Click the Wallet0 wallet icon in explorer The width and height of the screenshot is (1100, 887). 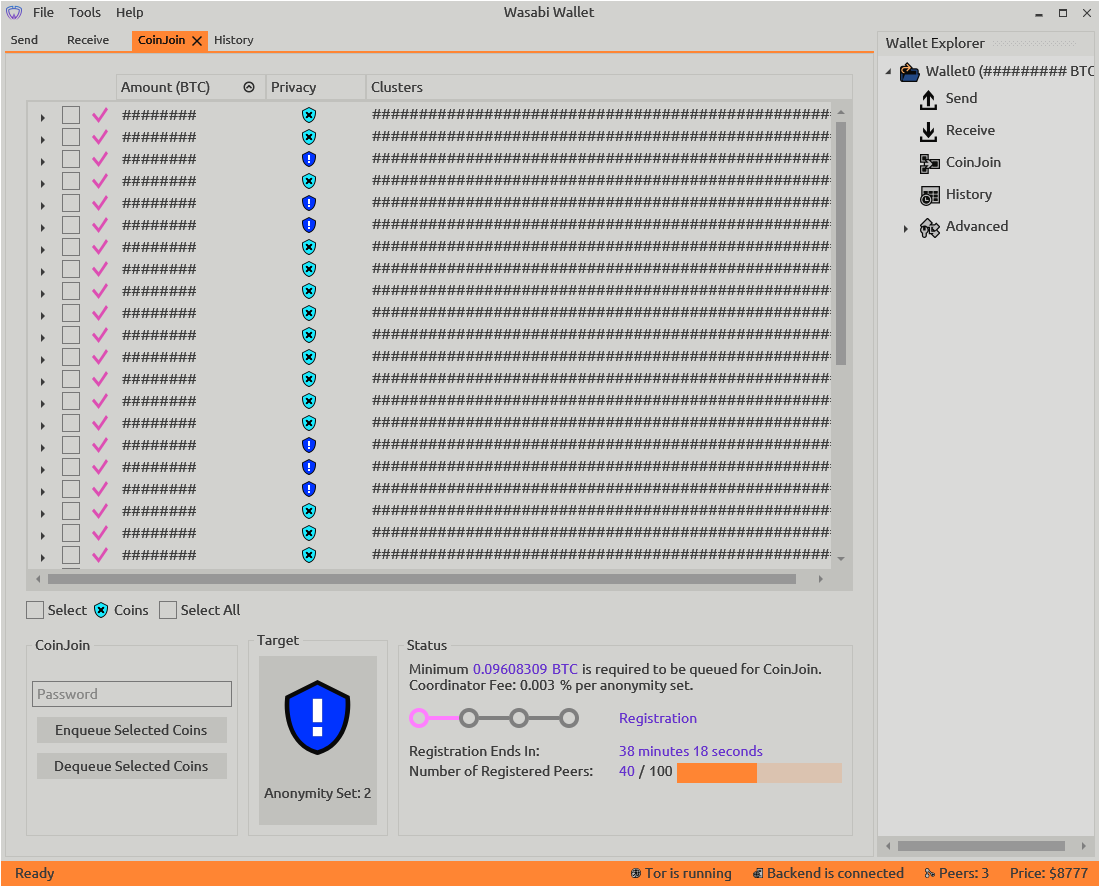point(910,72)
